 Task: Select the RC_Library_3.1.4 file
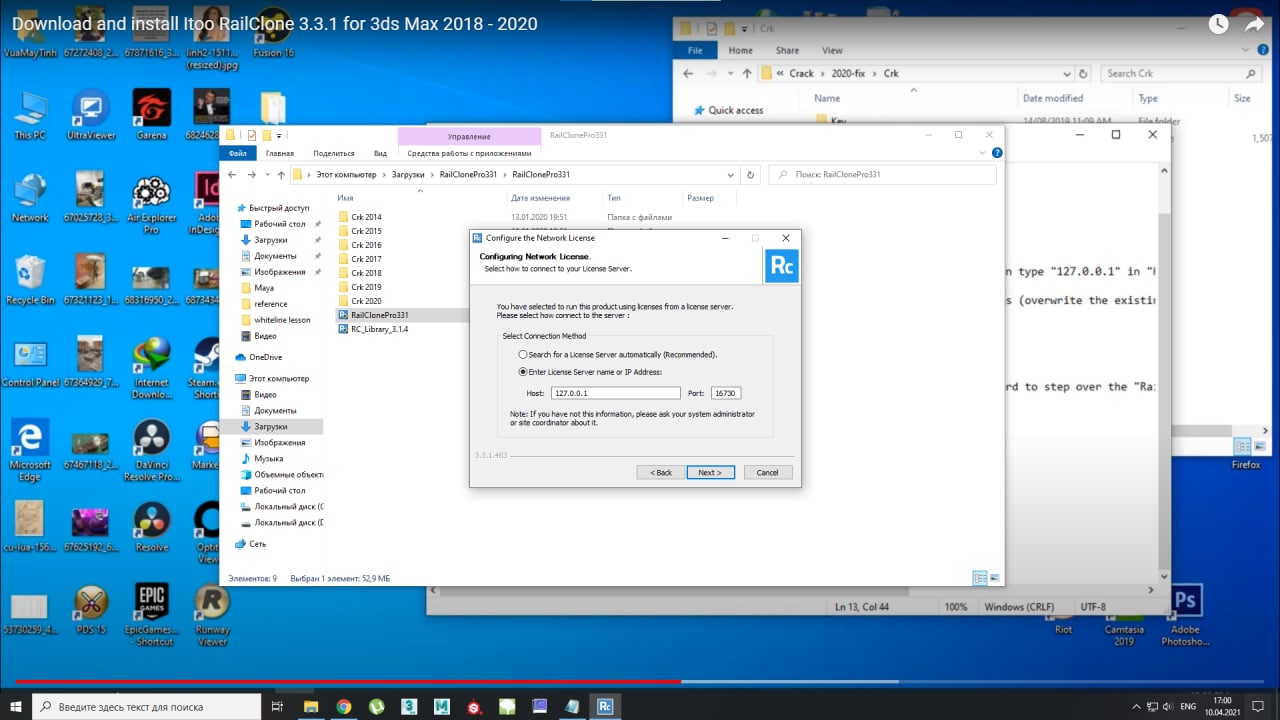point(379,329)
